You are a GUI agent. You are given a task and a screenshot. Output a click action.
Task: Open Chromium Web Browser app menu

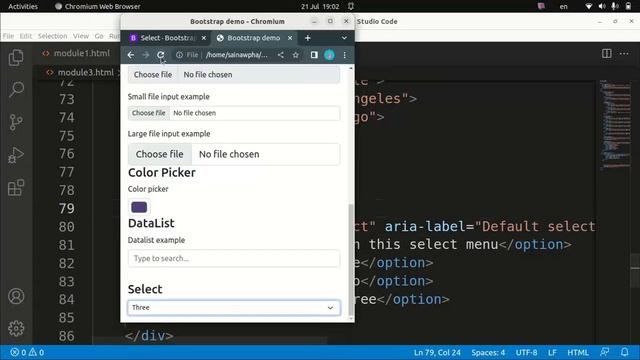pos(98,6)
